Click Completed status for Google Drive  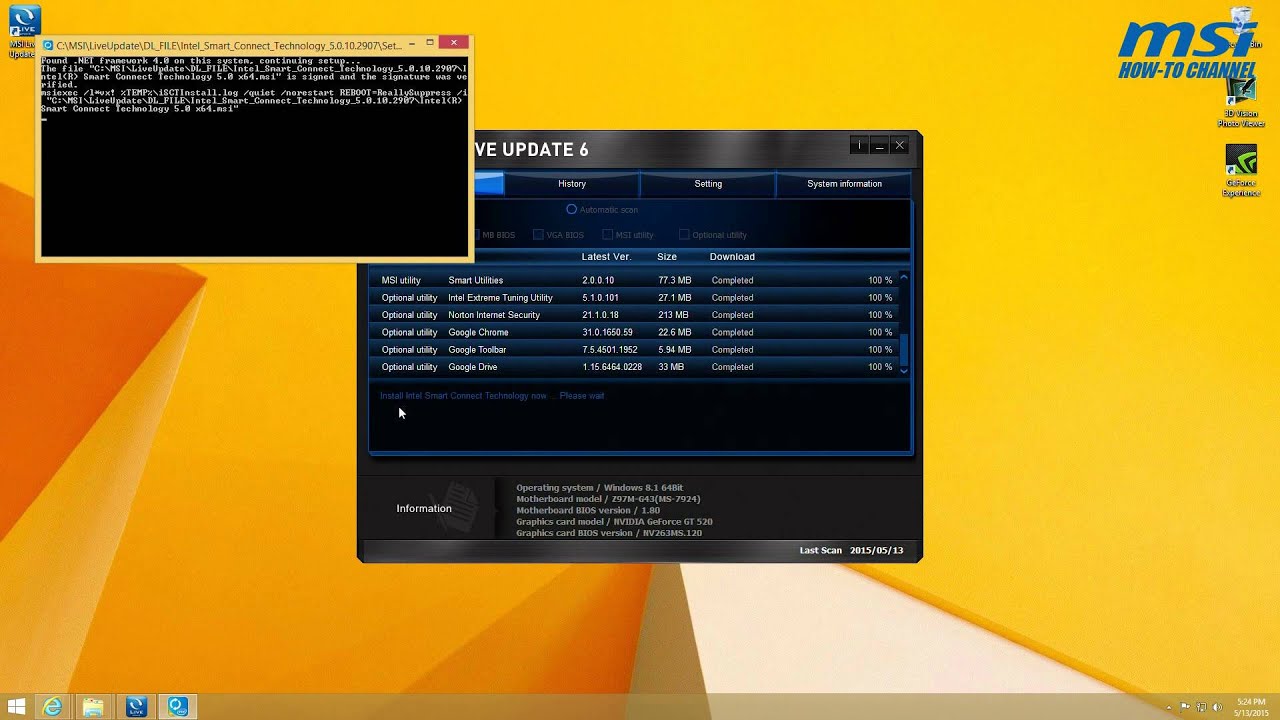tap(732, 367)
